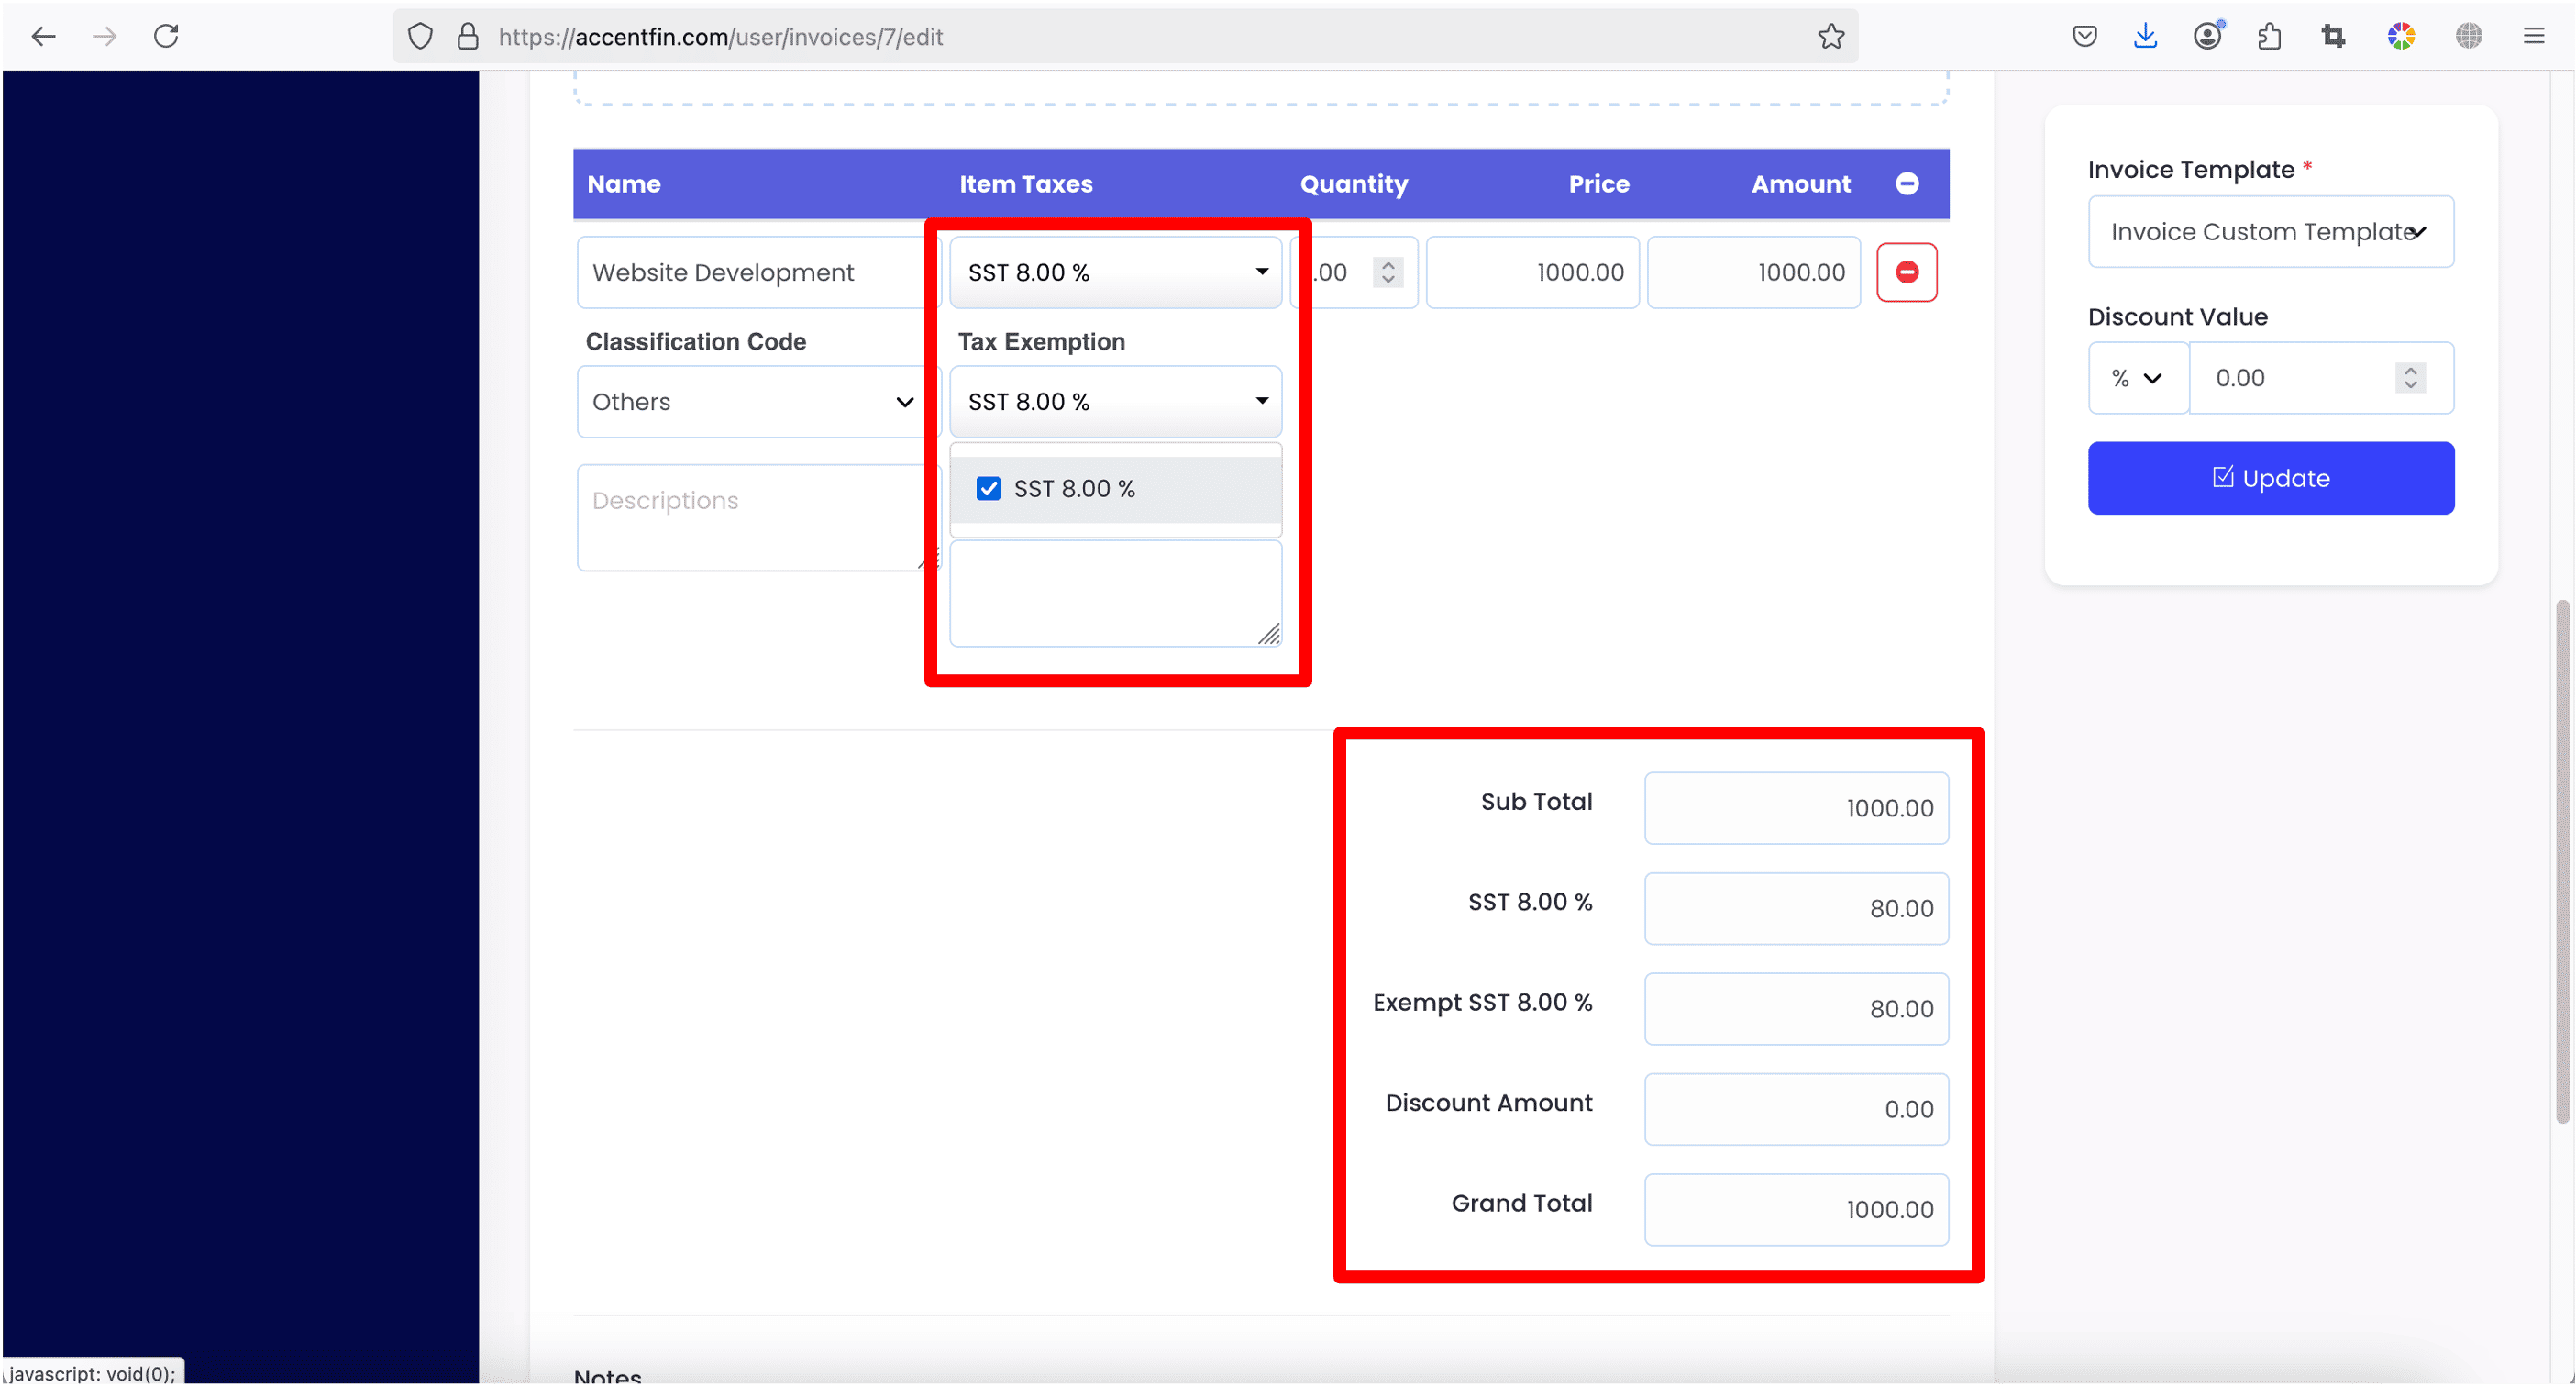Open the browser downloads icon
The height and width of the screenshot is (1387, 2576).
click(2145, 37)
